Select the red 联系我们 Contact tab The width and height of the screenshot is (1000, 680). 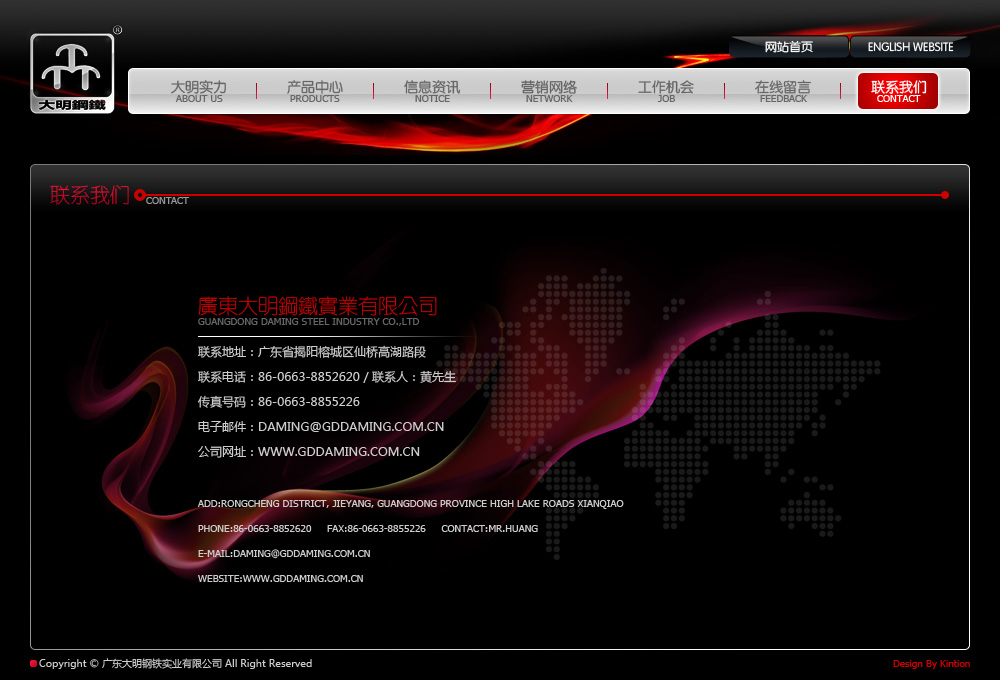[898, 91]
